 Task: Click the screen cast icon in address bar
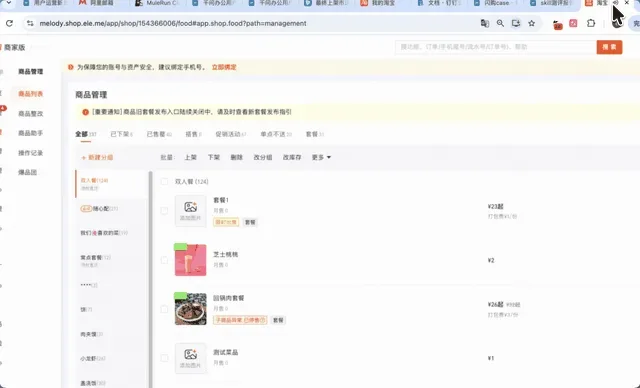point(516,23)
